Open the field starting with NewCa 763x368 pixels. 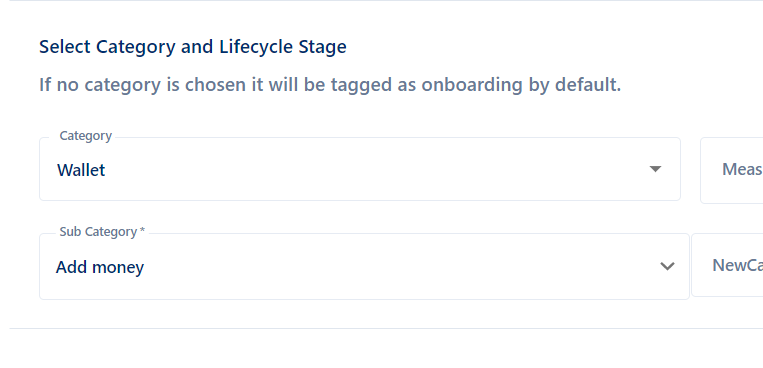727,265
